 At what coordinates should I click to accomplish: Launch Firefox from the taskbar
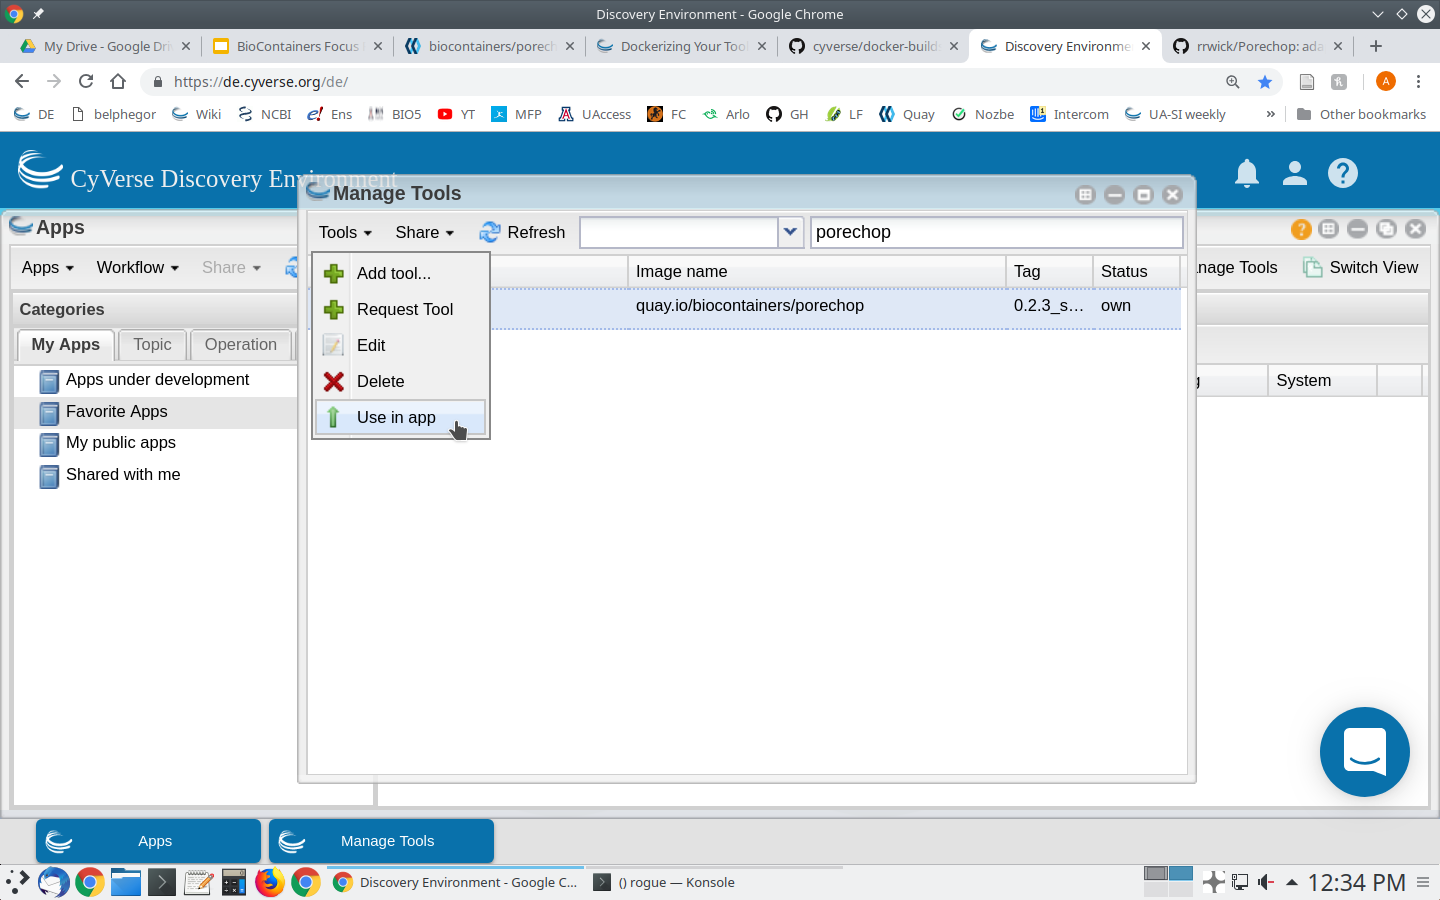click(269, 882)
